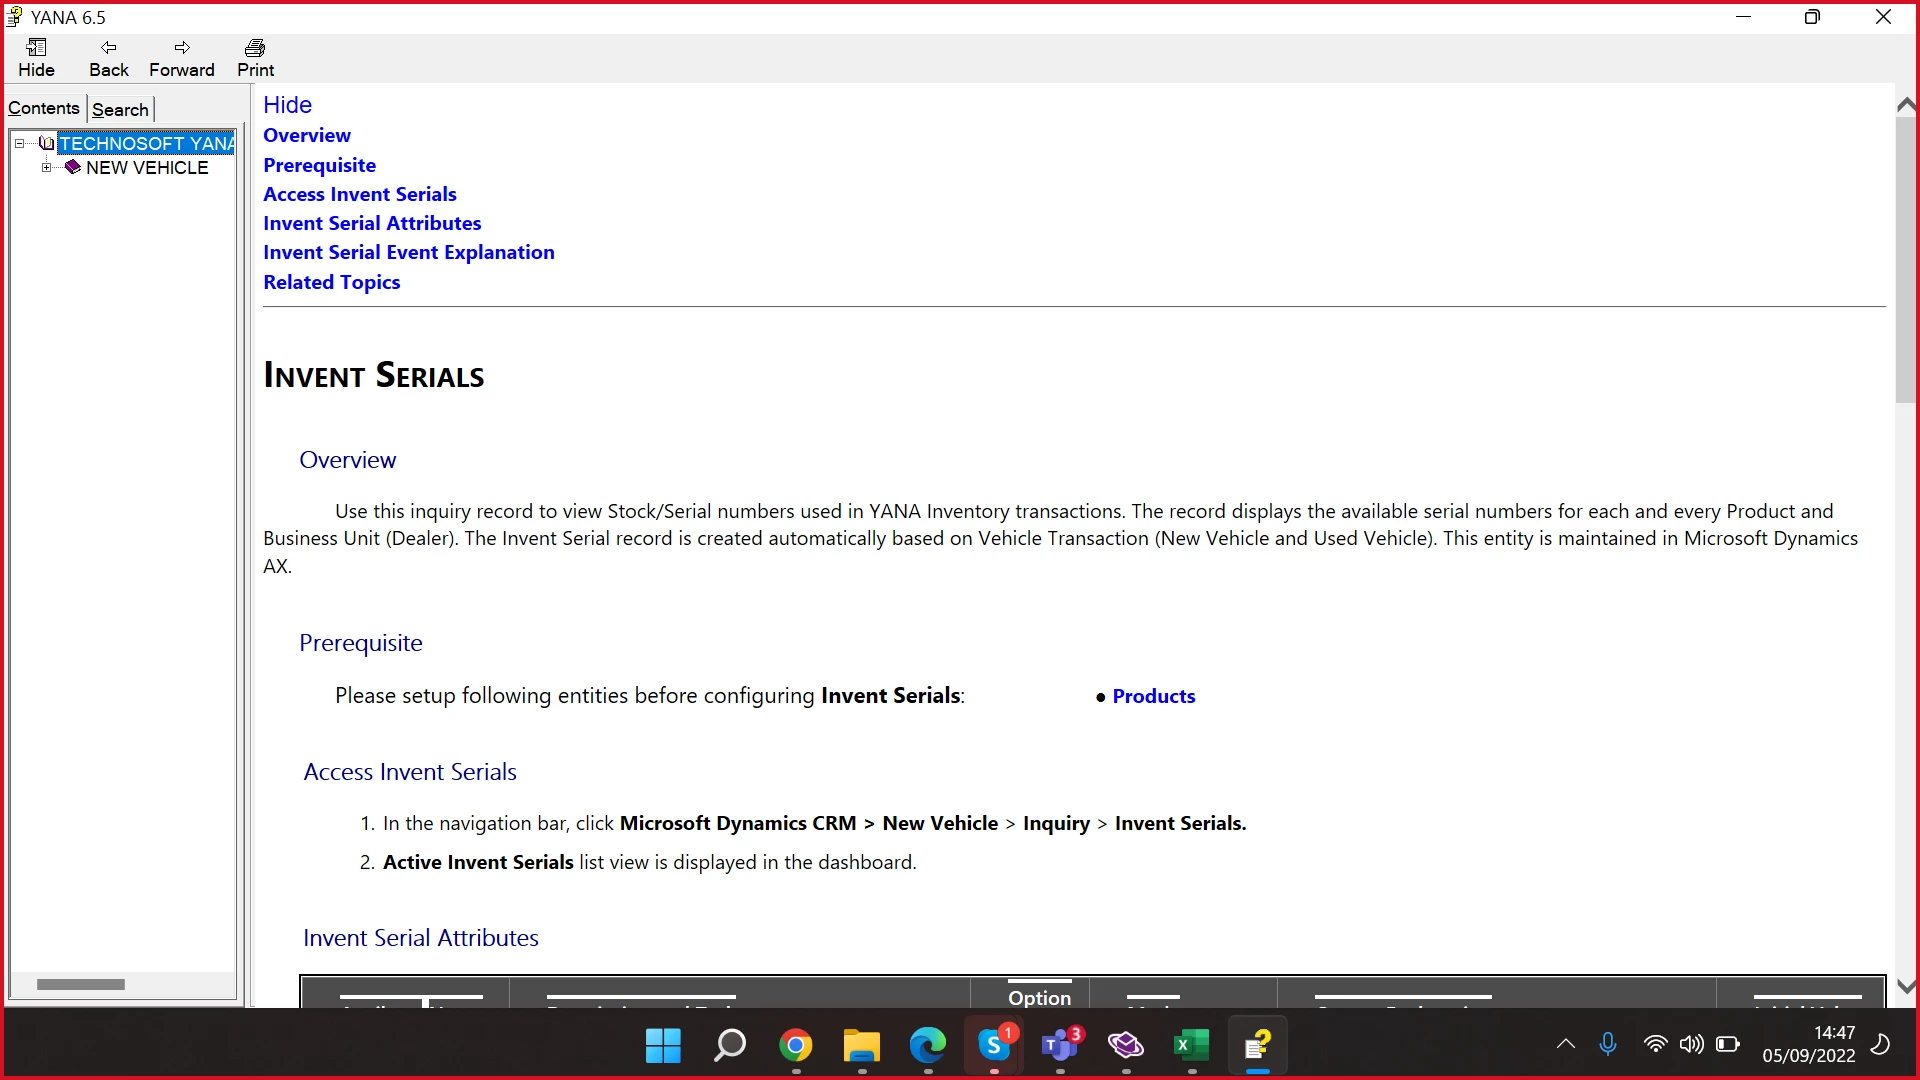Image resolution: width=1920 pixels, height=1080 pixels.
Task: Click the Print toolbar icon
Action: (255, 47)
